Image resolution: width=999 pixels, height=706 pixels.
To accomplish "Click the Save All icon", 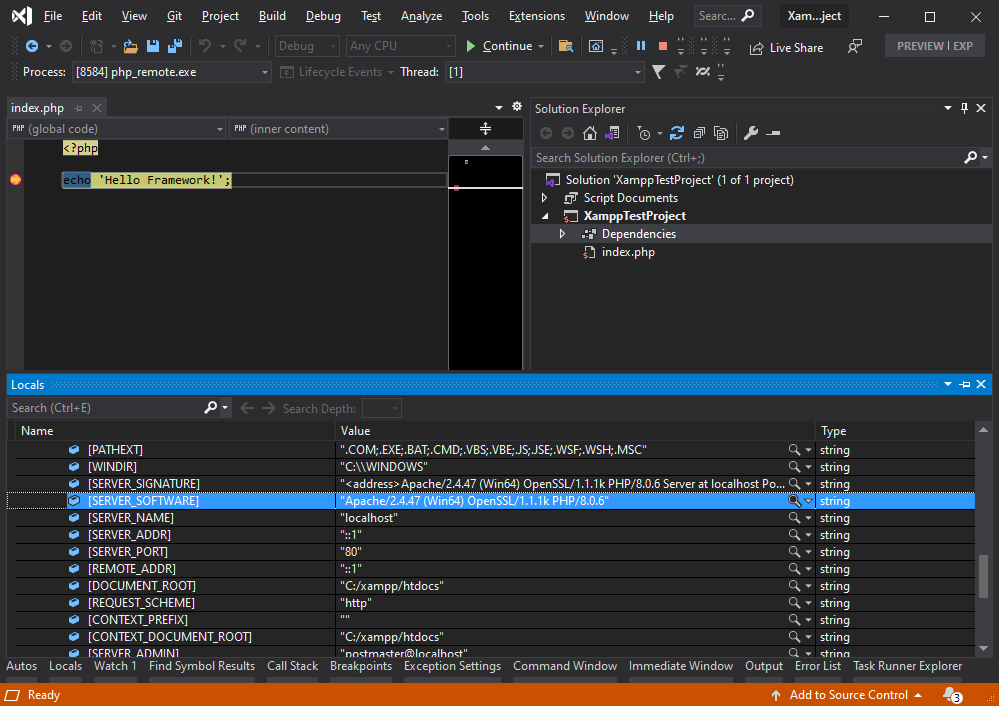I will pyautogui.click(x=175, y=46).
